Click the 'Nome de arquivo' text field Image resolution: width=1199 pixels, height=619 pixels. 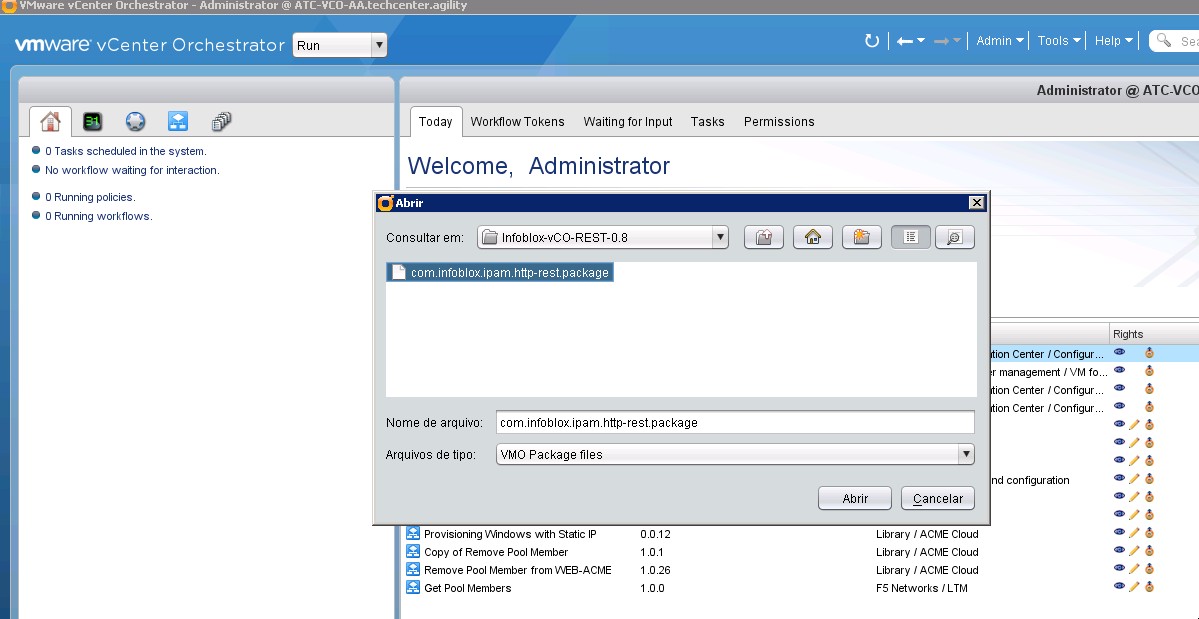[734, 422]
